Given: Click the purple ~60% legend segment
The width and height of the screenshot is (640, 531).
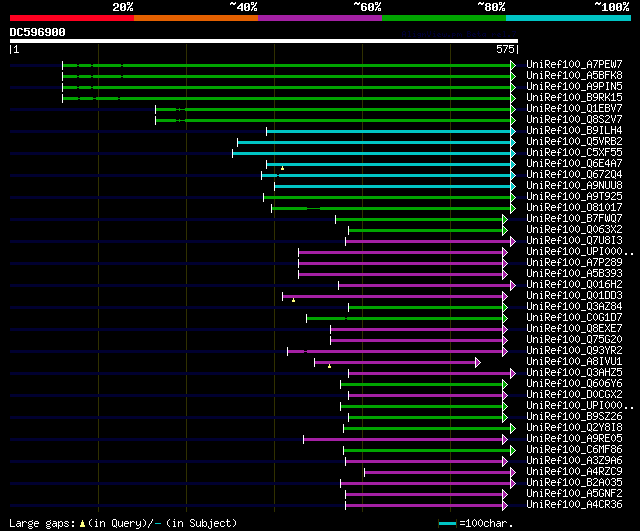Looking at the screenshot, I should pyautogui.click(x=320, y=18).
